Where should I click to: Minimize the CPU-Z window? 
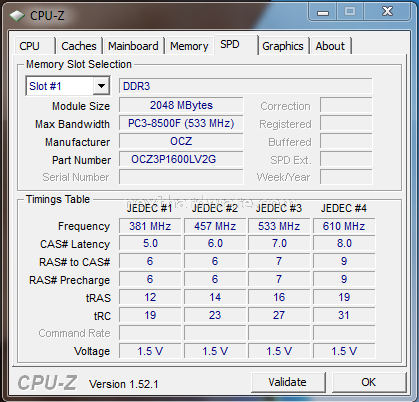click(323, 12)
